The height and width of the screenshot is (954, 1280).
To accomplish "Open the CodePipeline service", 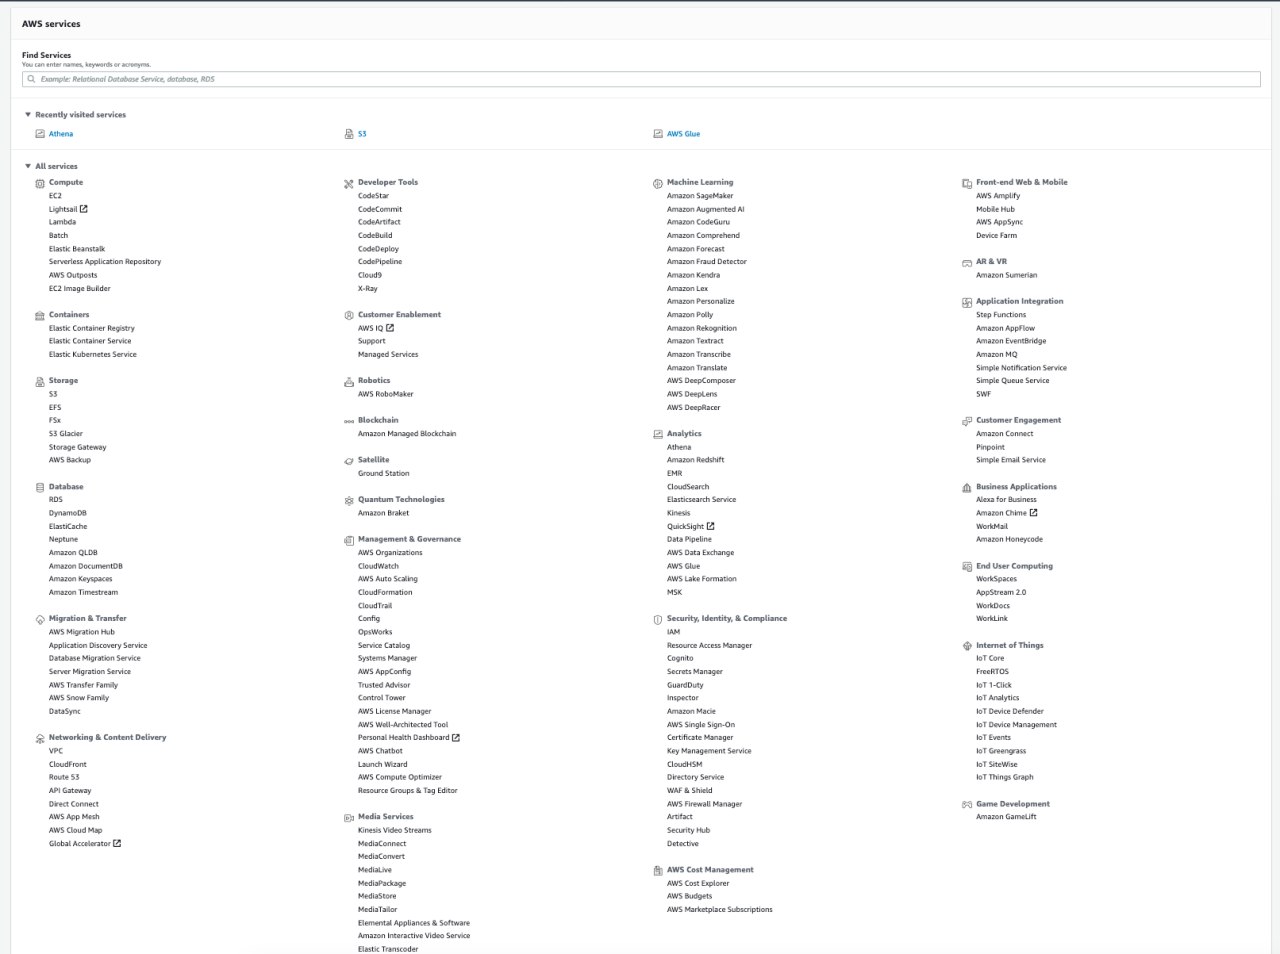I will [x=380, y=262].
